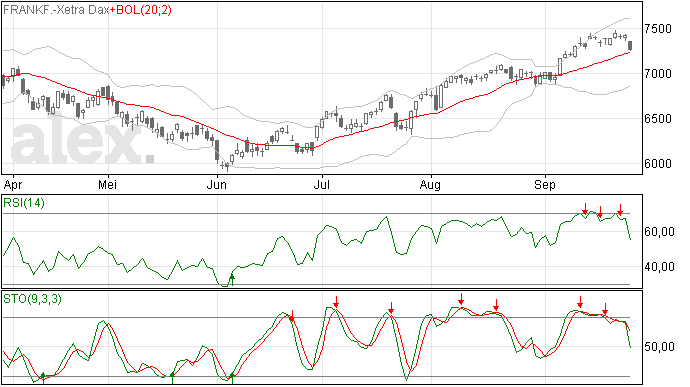Screen dimensions: 690x387
Task: Click the 60,00 RSI axis value
Action: (659, 232)
